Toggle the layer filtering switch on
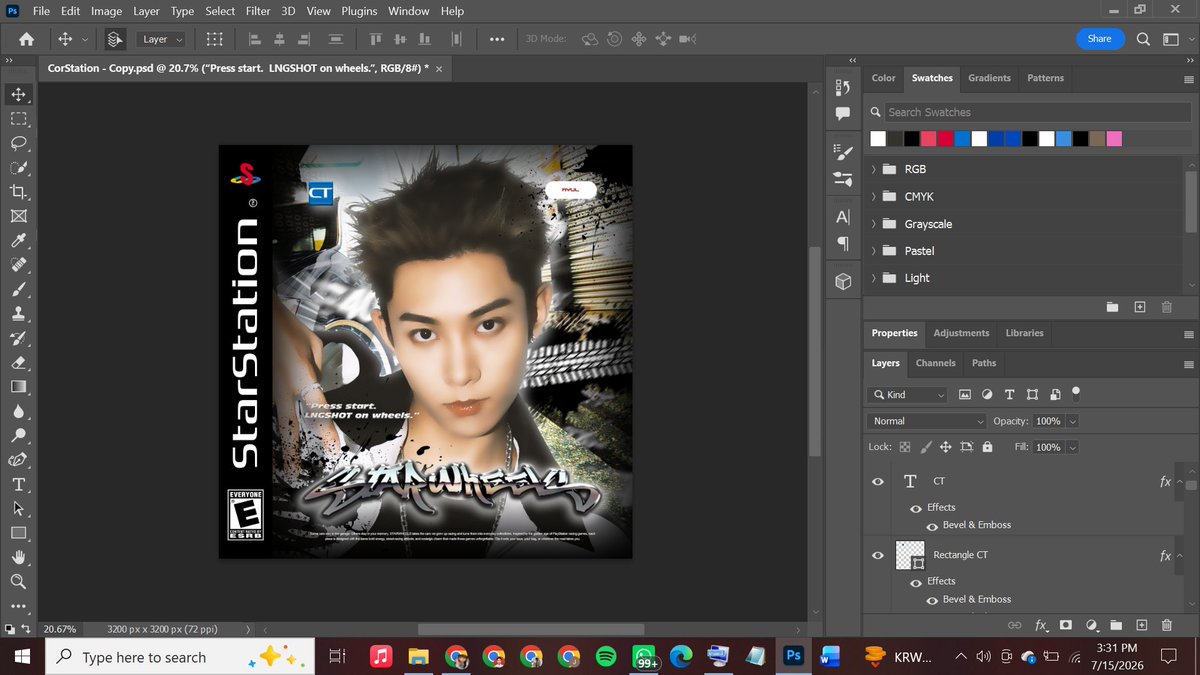 pyautogui.click(x=1076, y=392)
